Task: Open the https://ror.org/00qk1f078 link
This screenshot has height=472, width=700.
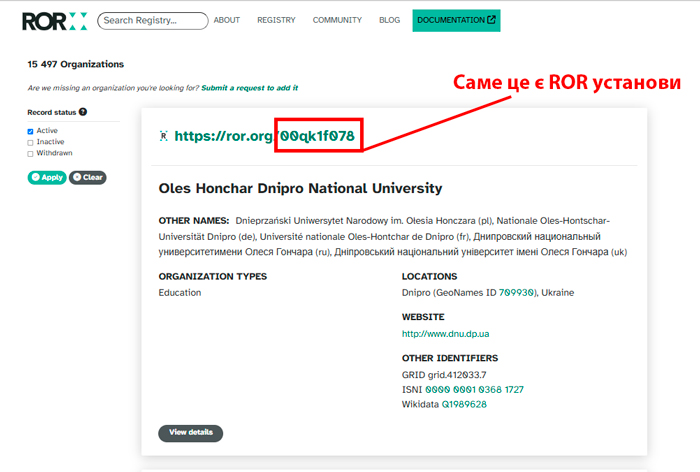Action: pyautogui.click(x=264, y=136)
